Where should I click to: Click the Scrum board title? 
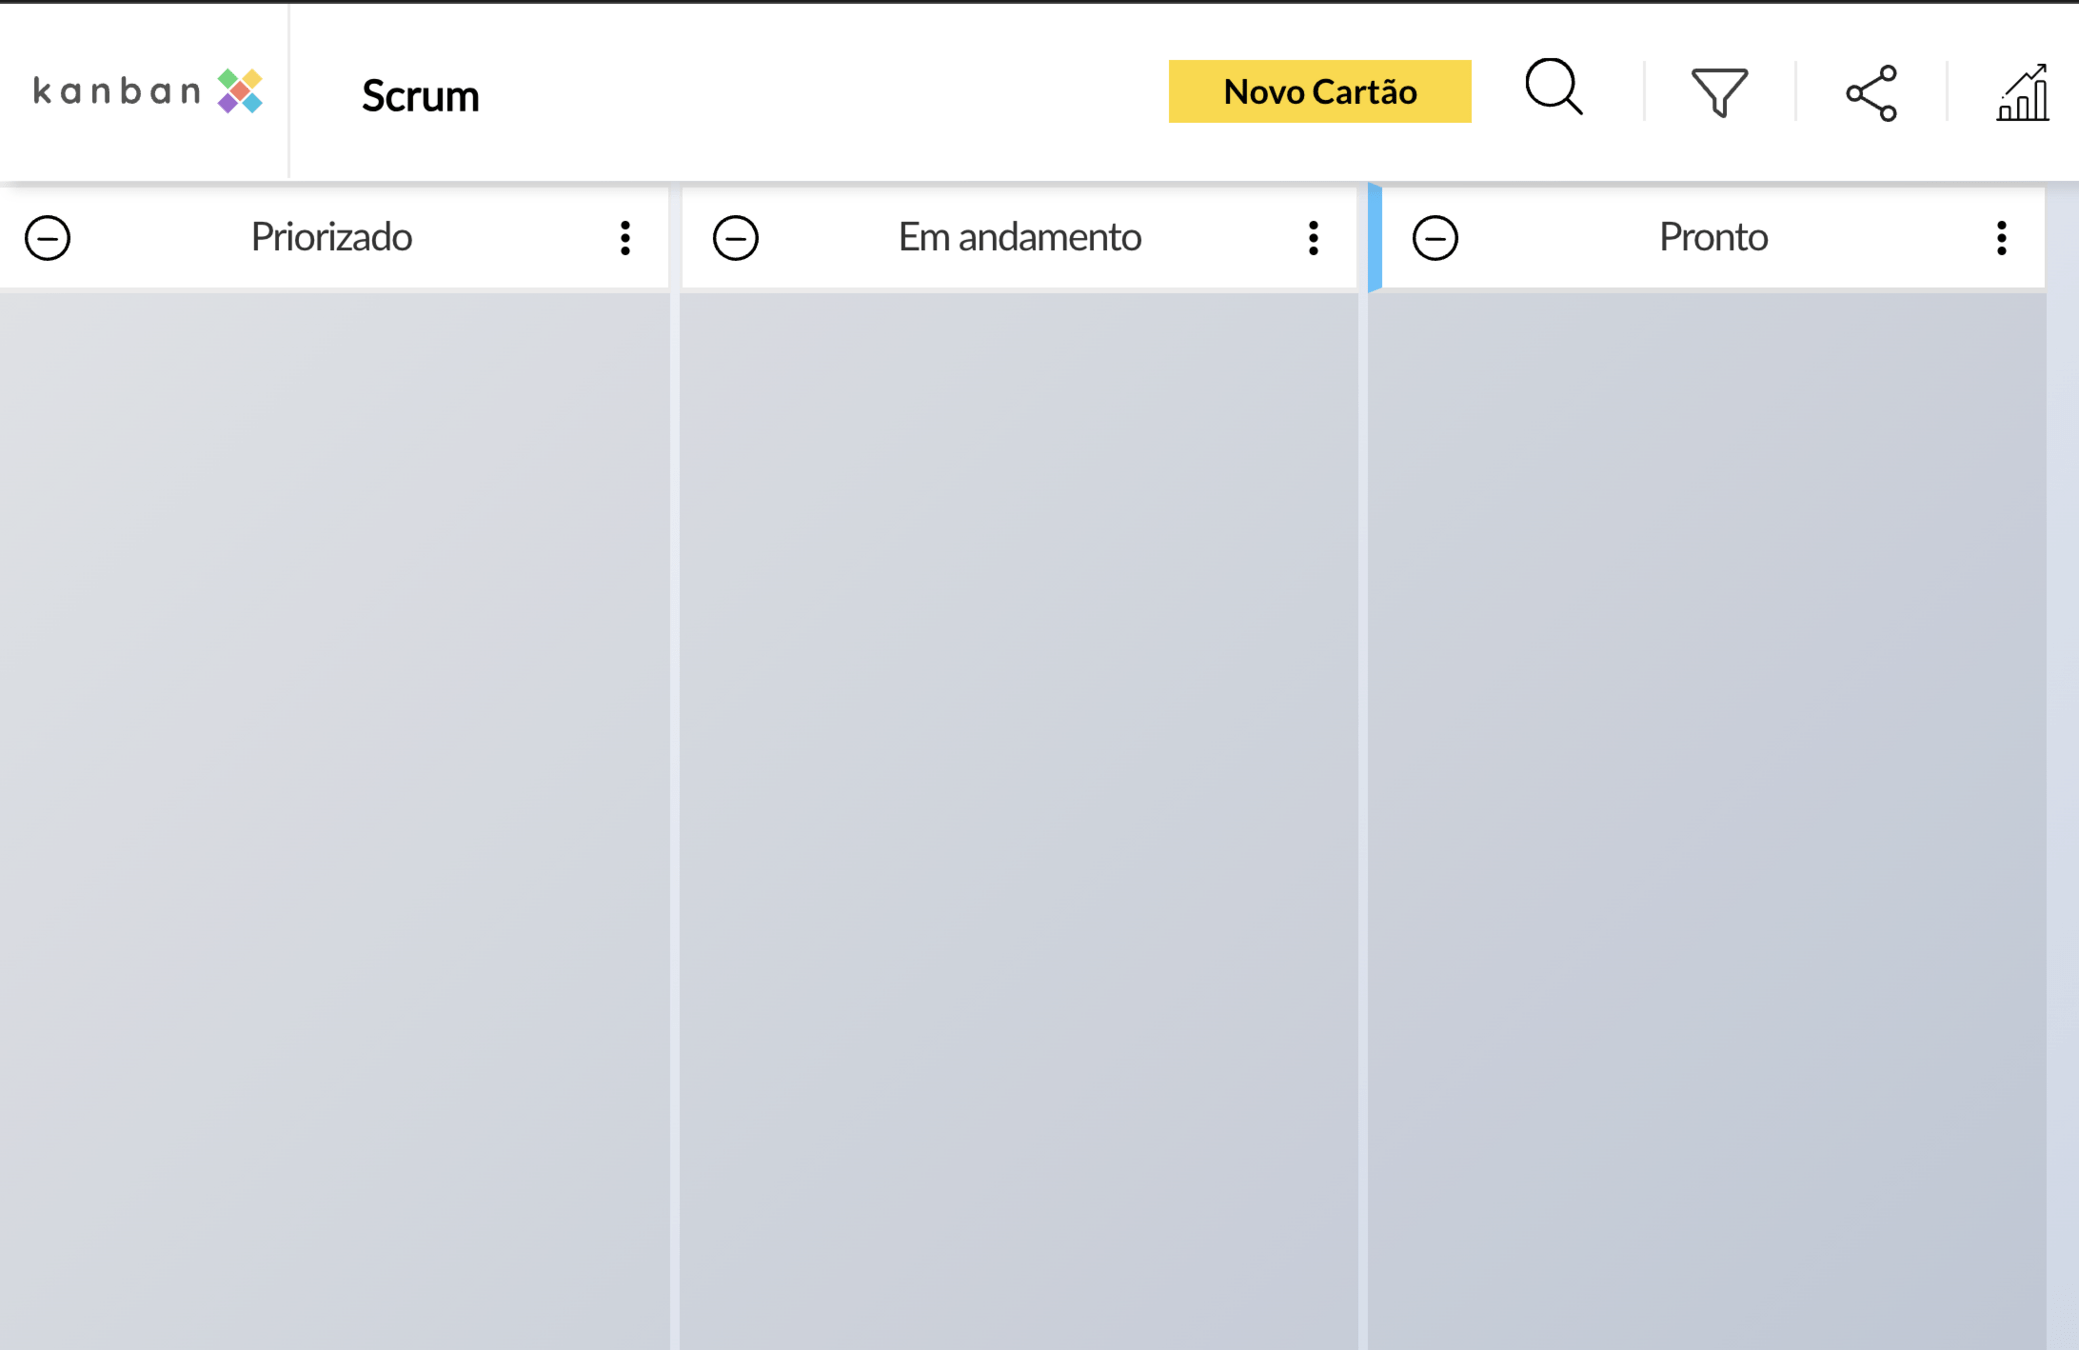[420, 96]
